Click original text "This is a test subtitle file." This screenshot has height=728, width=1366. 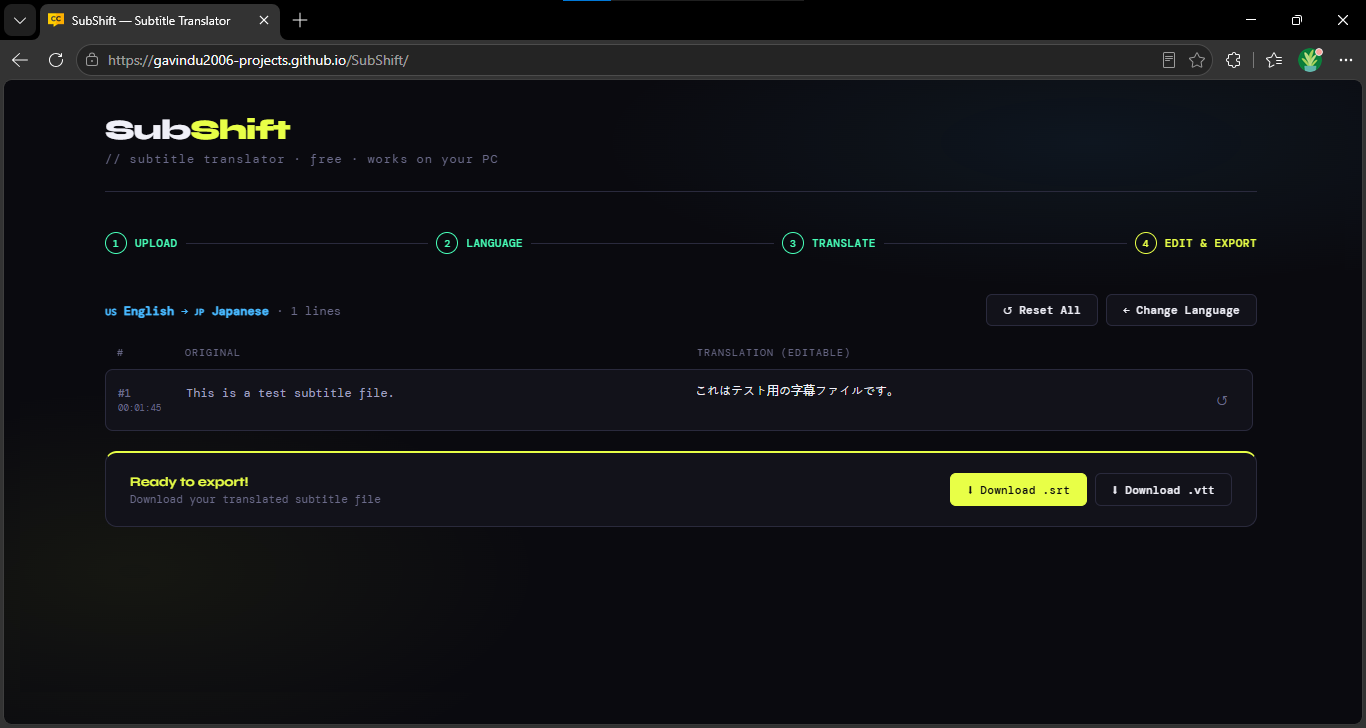click(290, 393)
